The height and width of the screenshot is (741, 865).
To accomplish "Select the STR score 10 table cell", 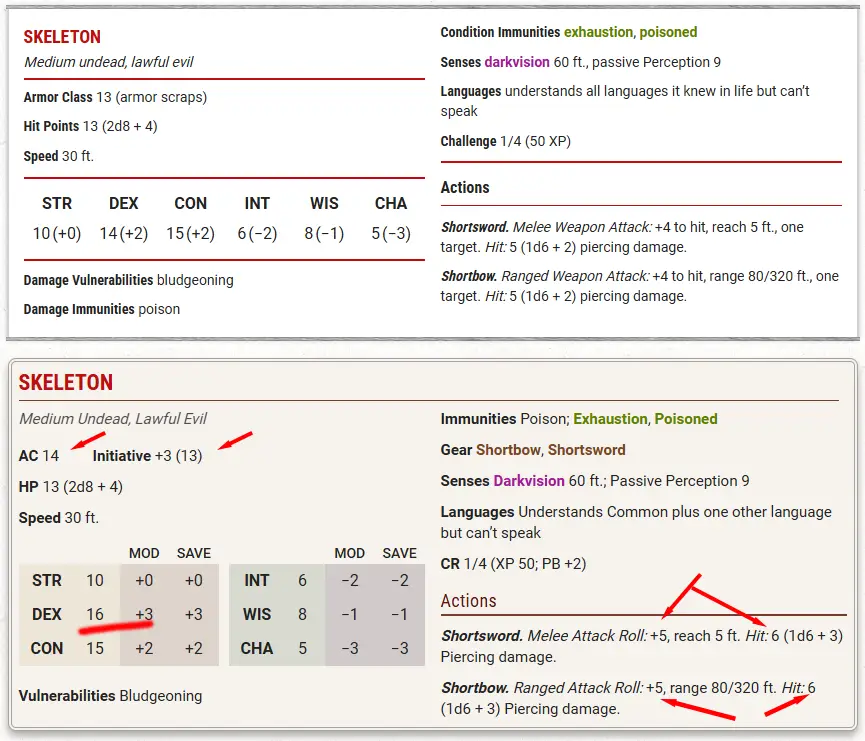I will [x=95, y=580].
